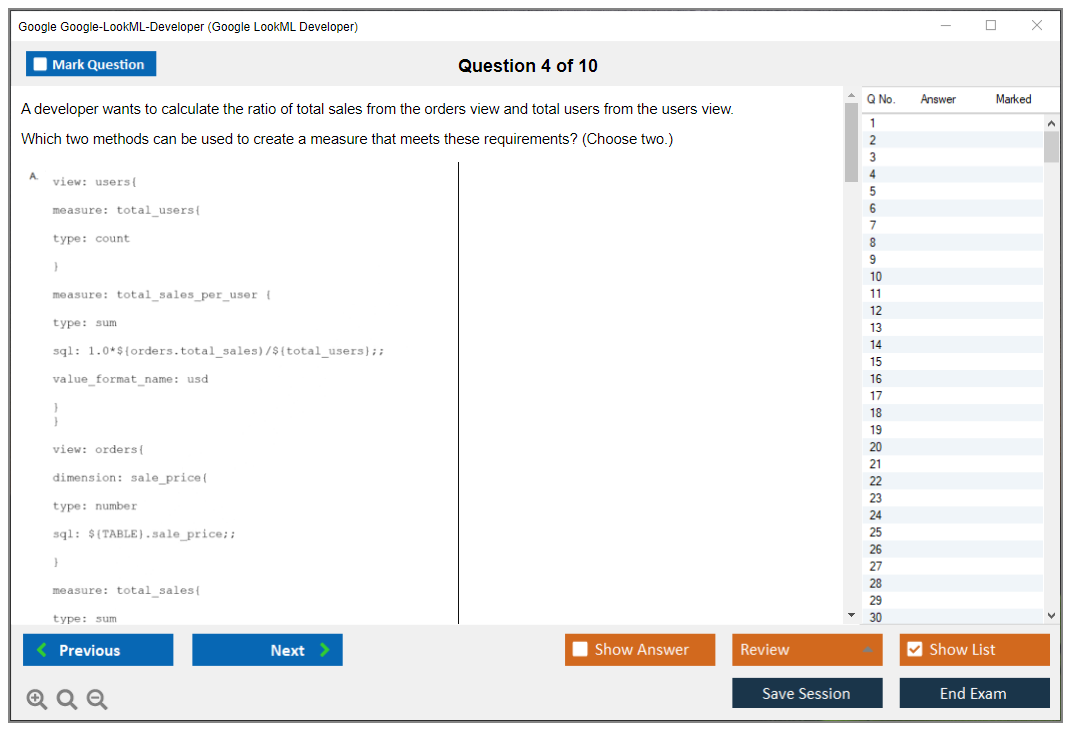
Task: Click the Marked column header
Action: [1013, 99]
